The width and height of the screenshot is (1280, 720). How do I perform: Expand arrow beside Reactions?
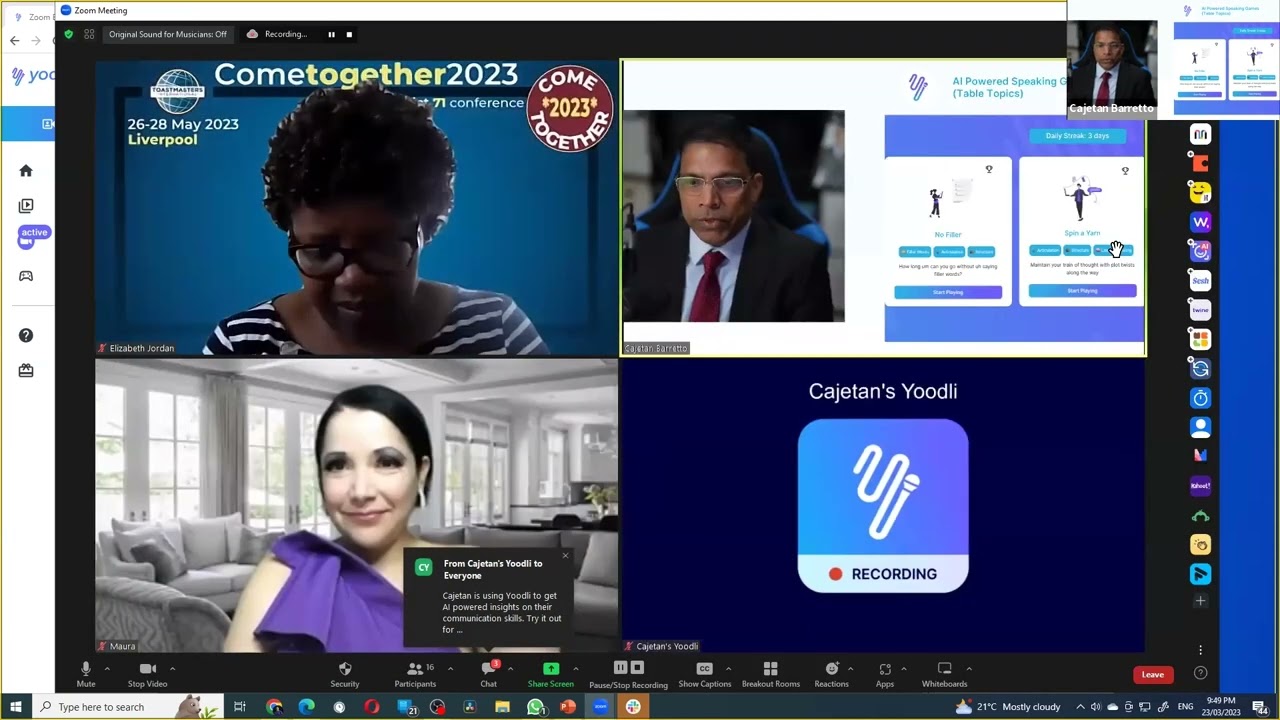point(850,668)
